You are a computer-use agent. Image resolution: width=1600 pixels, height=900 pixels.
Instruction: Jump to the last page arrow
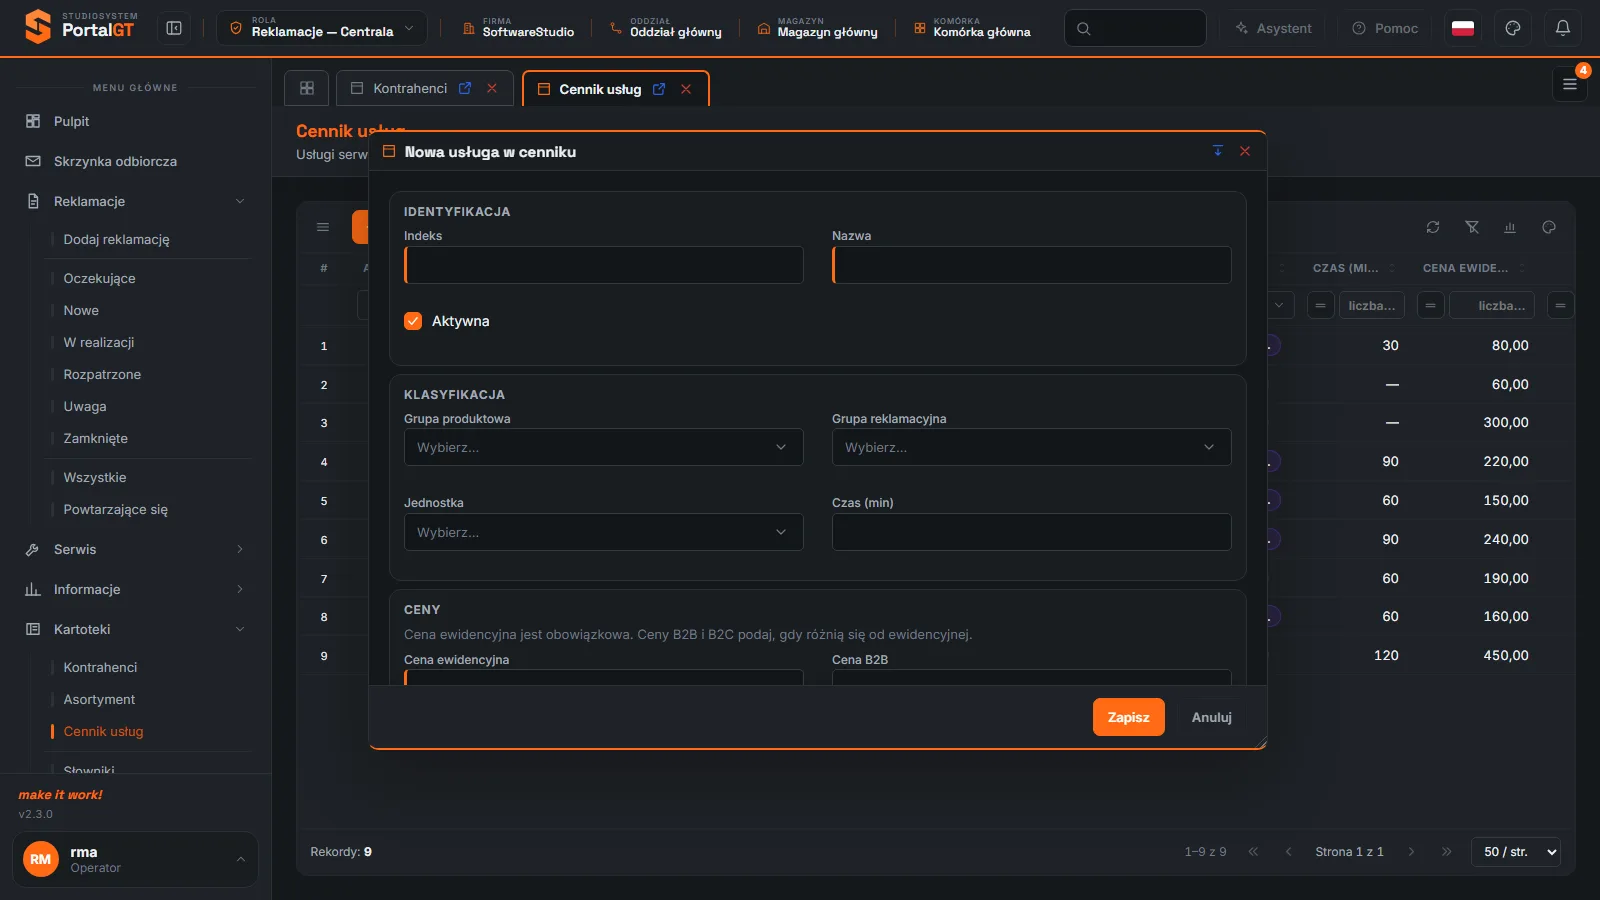tap(1446, 852)
